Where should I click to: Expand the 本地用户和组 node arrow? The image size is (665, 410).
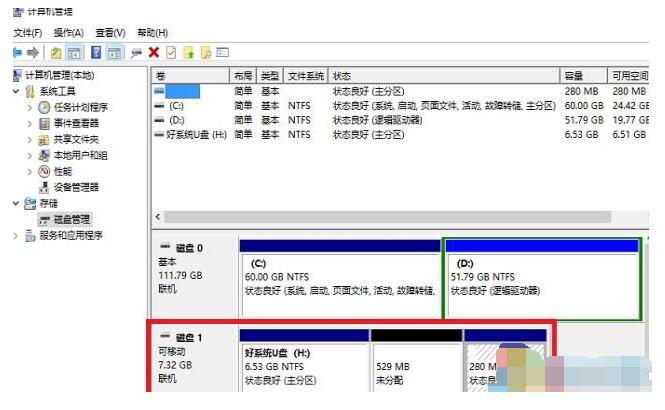[30, 156]
